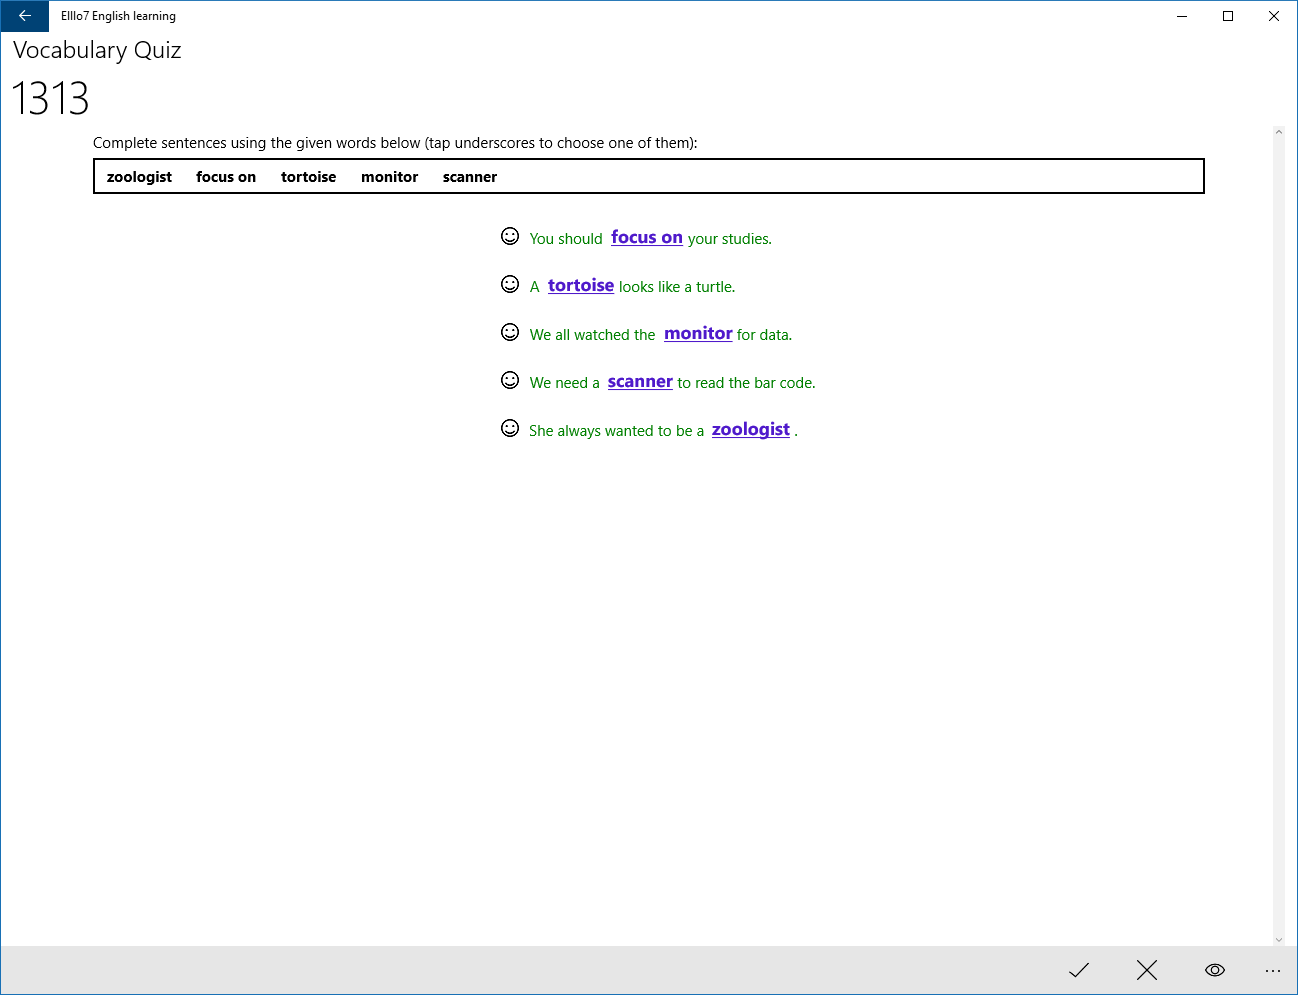Open more options via the ellipsis icon
The width and height of the screenshot is (1298, 995).
pos(1272,970)
